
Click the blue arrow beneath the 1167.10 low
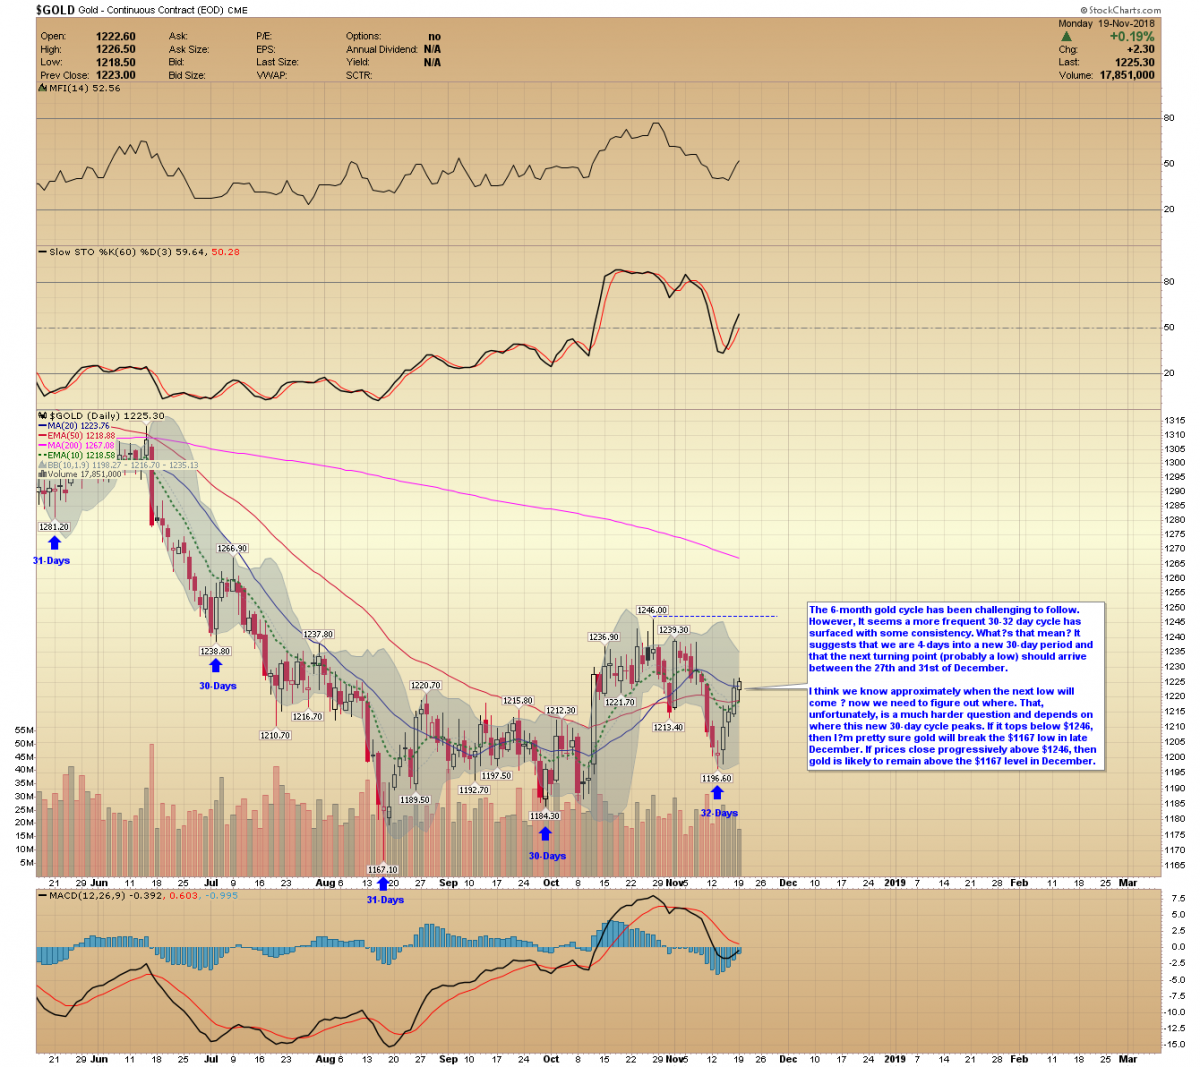[x=382, y=884]
